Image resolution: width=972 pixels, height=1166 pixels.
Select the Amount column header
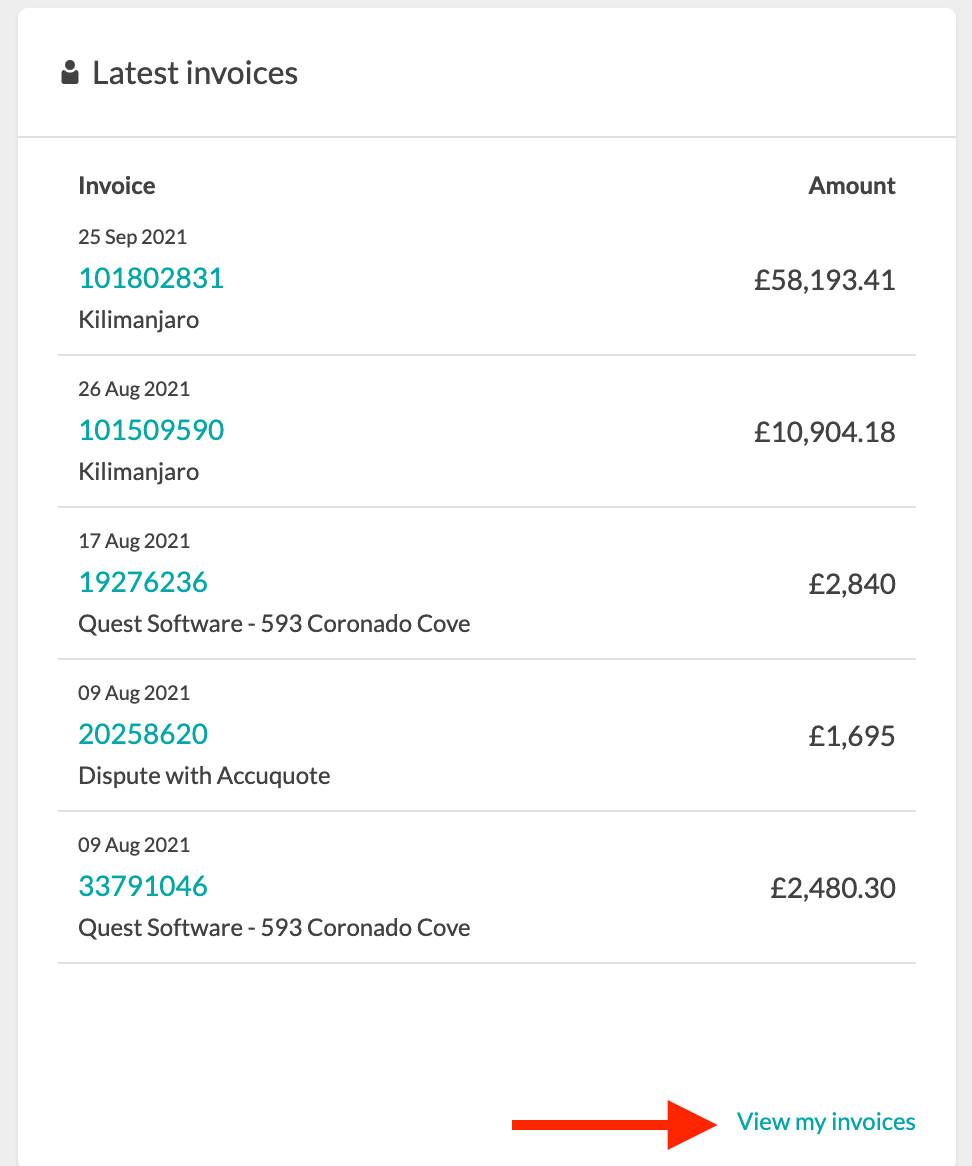[x=852, y=186]
